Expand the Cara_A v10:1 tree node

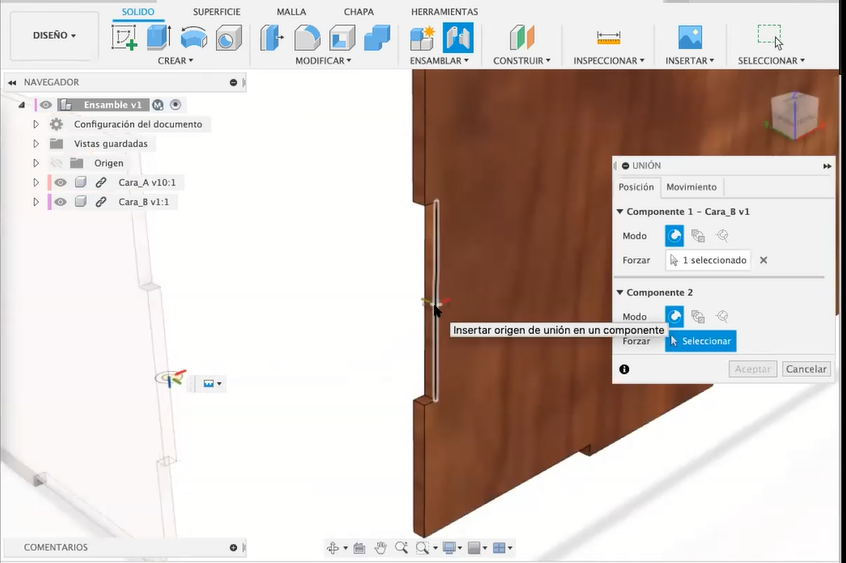tap(36, 182)
